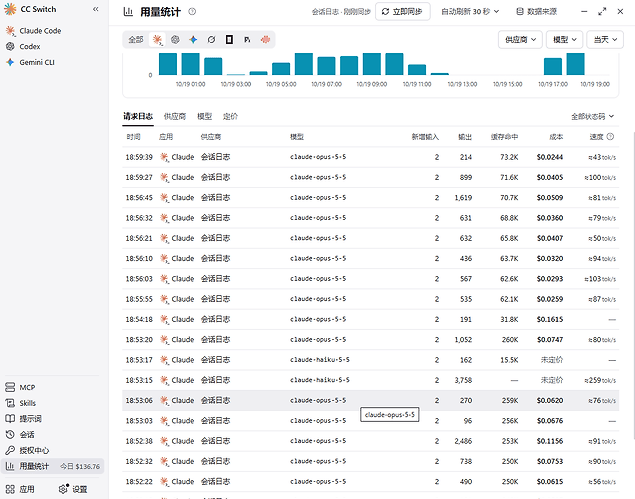Viewport: 635px width, 499px height.
Task: Select the Pi app filter icon
Action: click(247, 39)
